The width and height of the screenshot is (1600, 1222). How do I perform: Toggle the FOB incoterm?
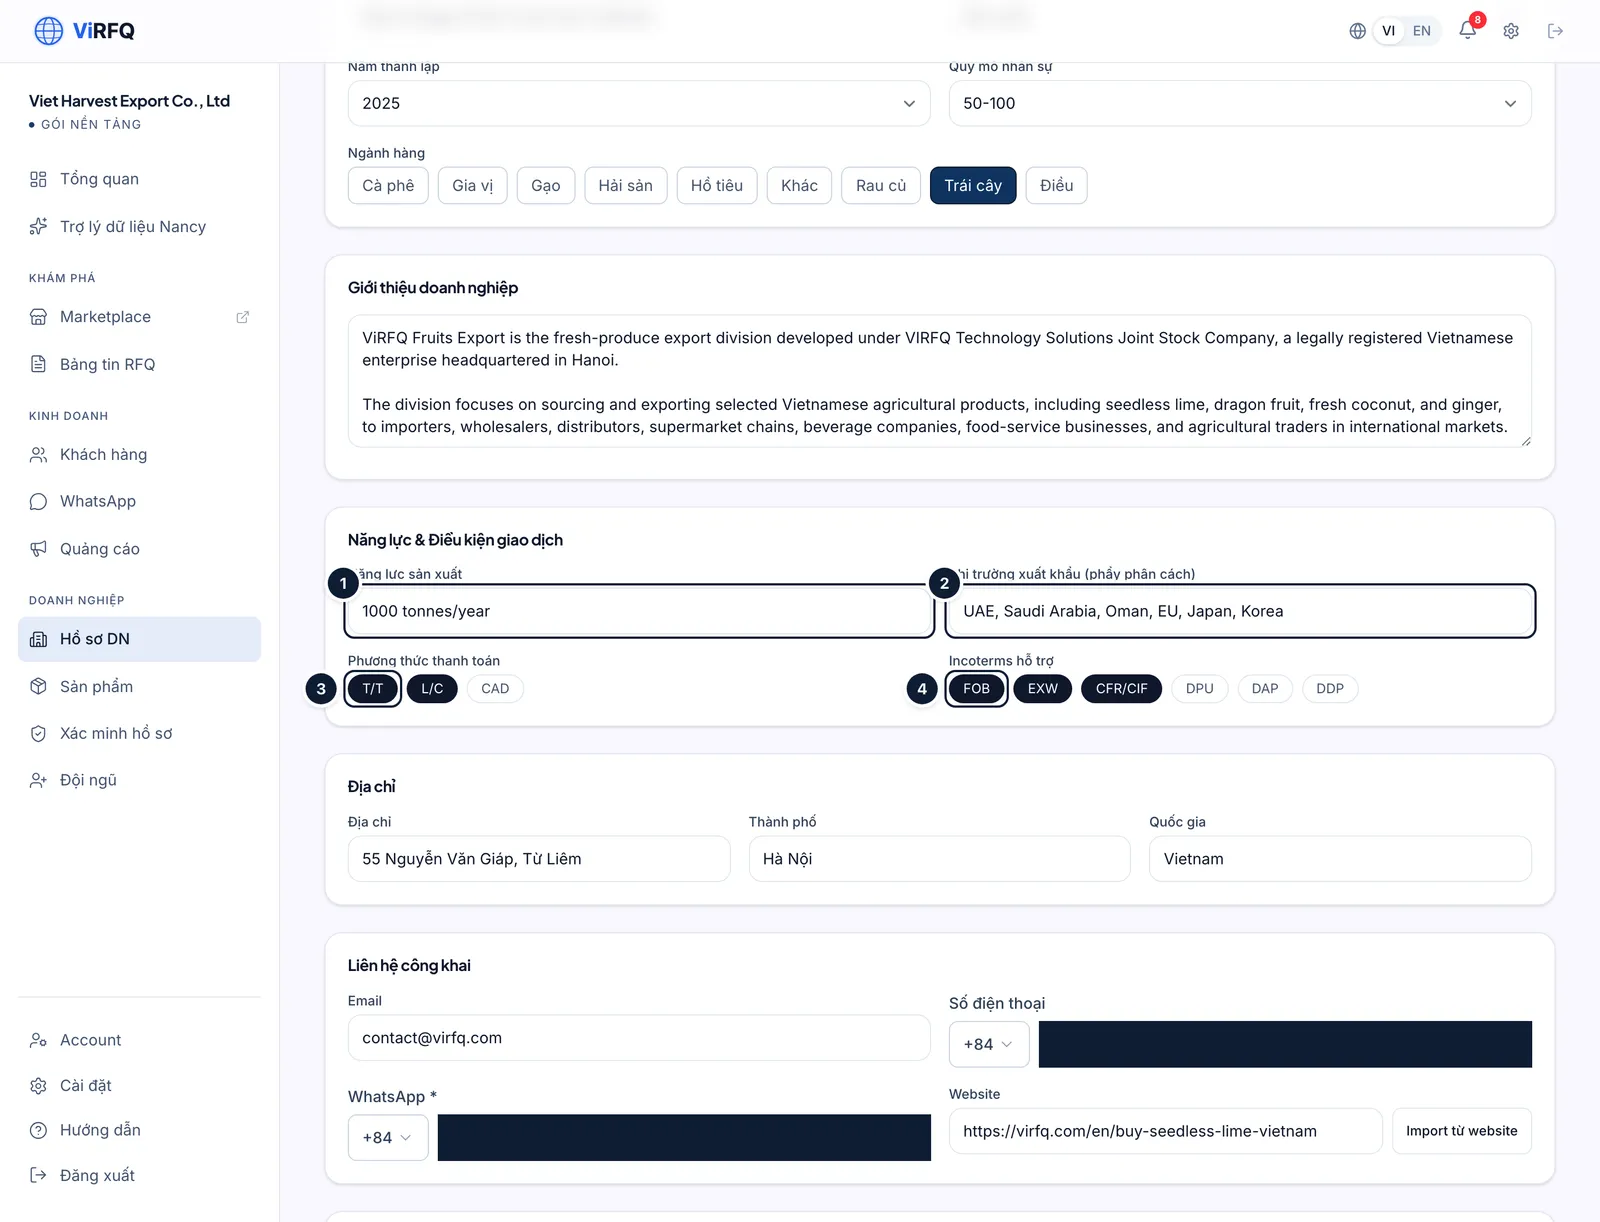pyautogui.click(x=977, y=689)
